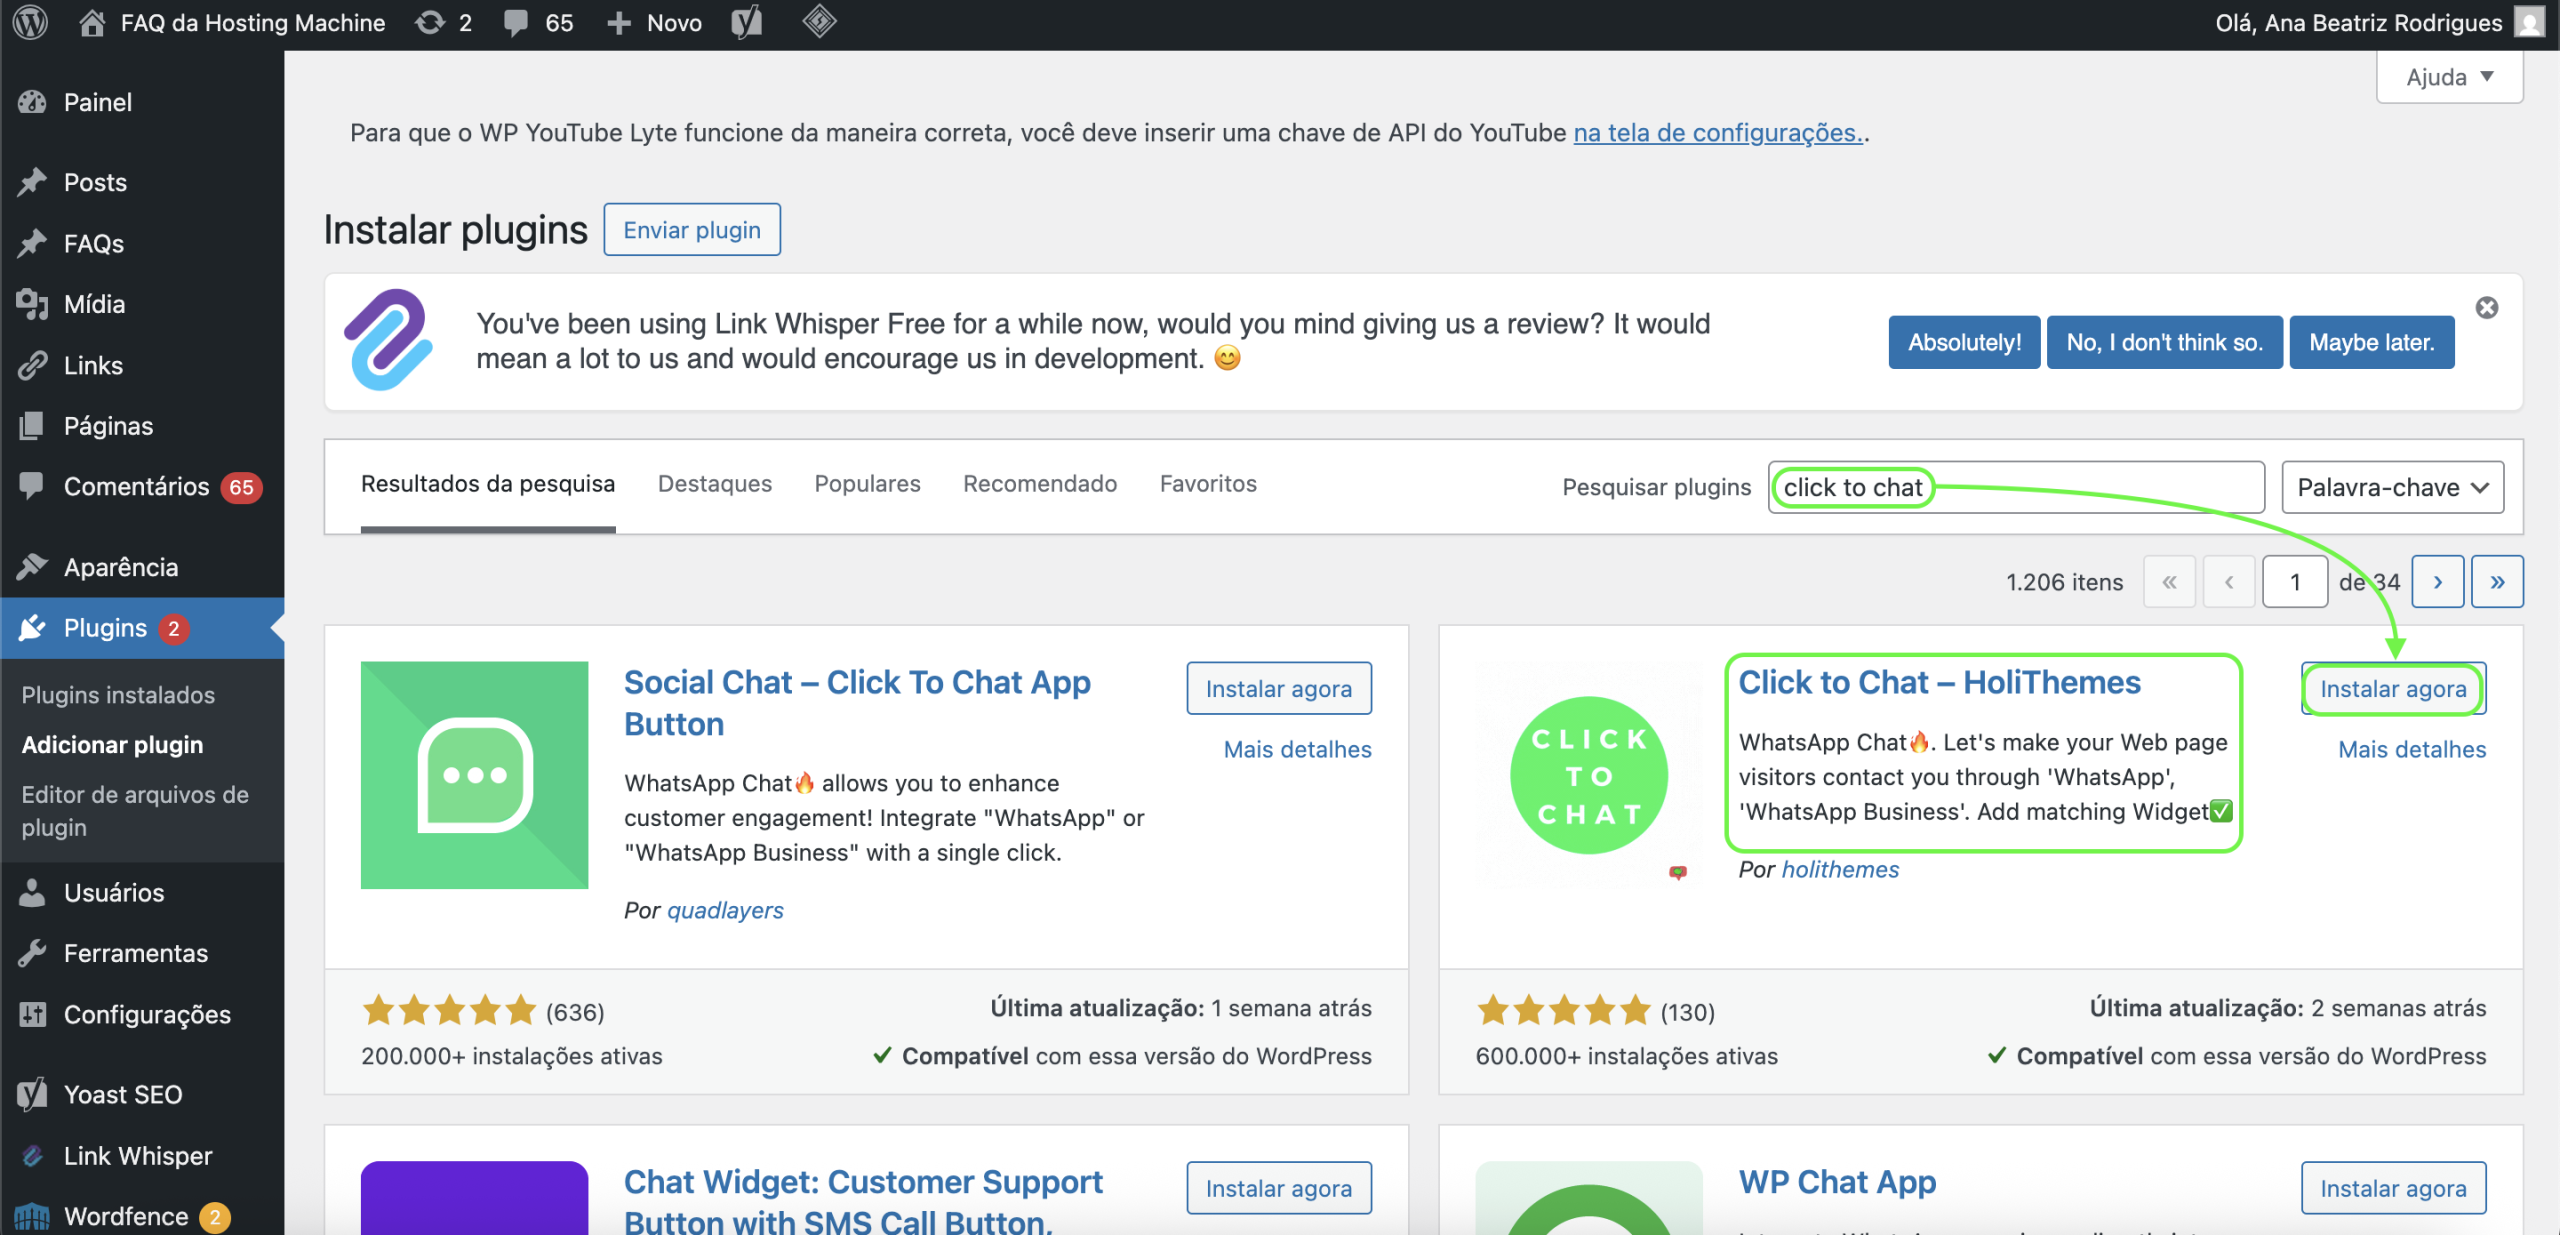Click the current page number field
The height and width of the screenshot is (1235, 2560).
pos(2295,582)
